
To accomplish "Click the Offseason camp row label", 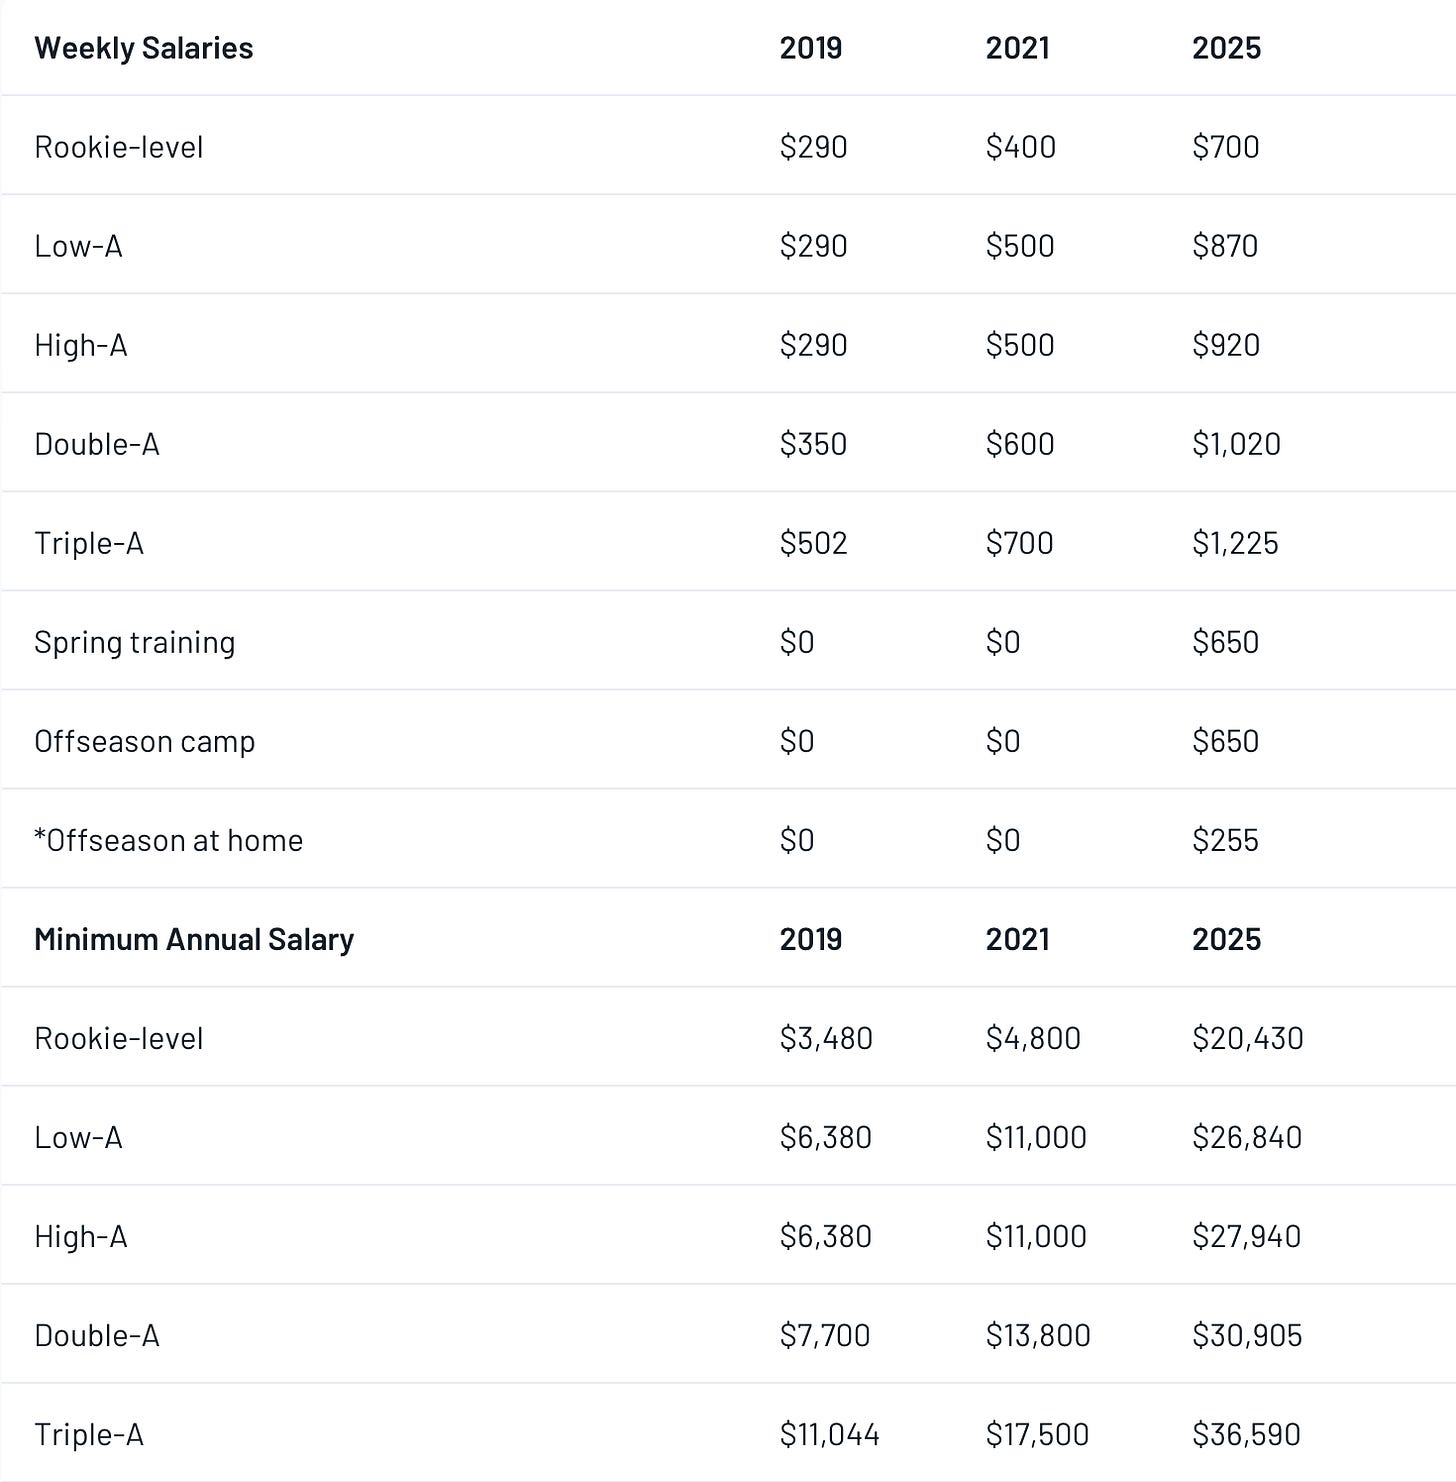I will pyautogui.click(x=144, y=741).
